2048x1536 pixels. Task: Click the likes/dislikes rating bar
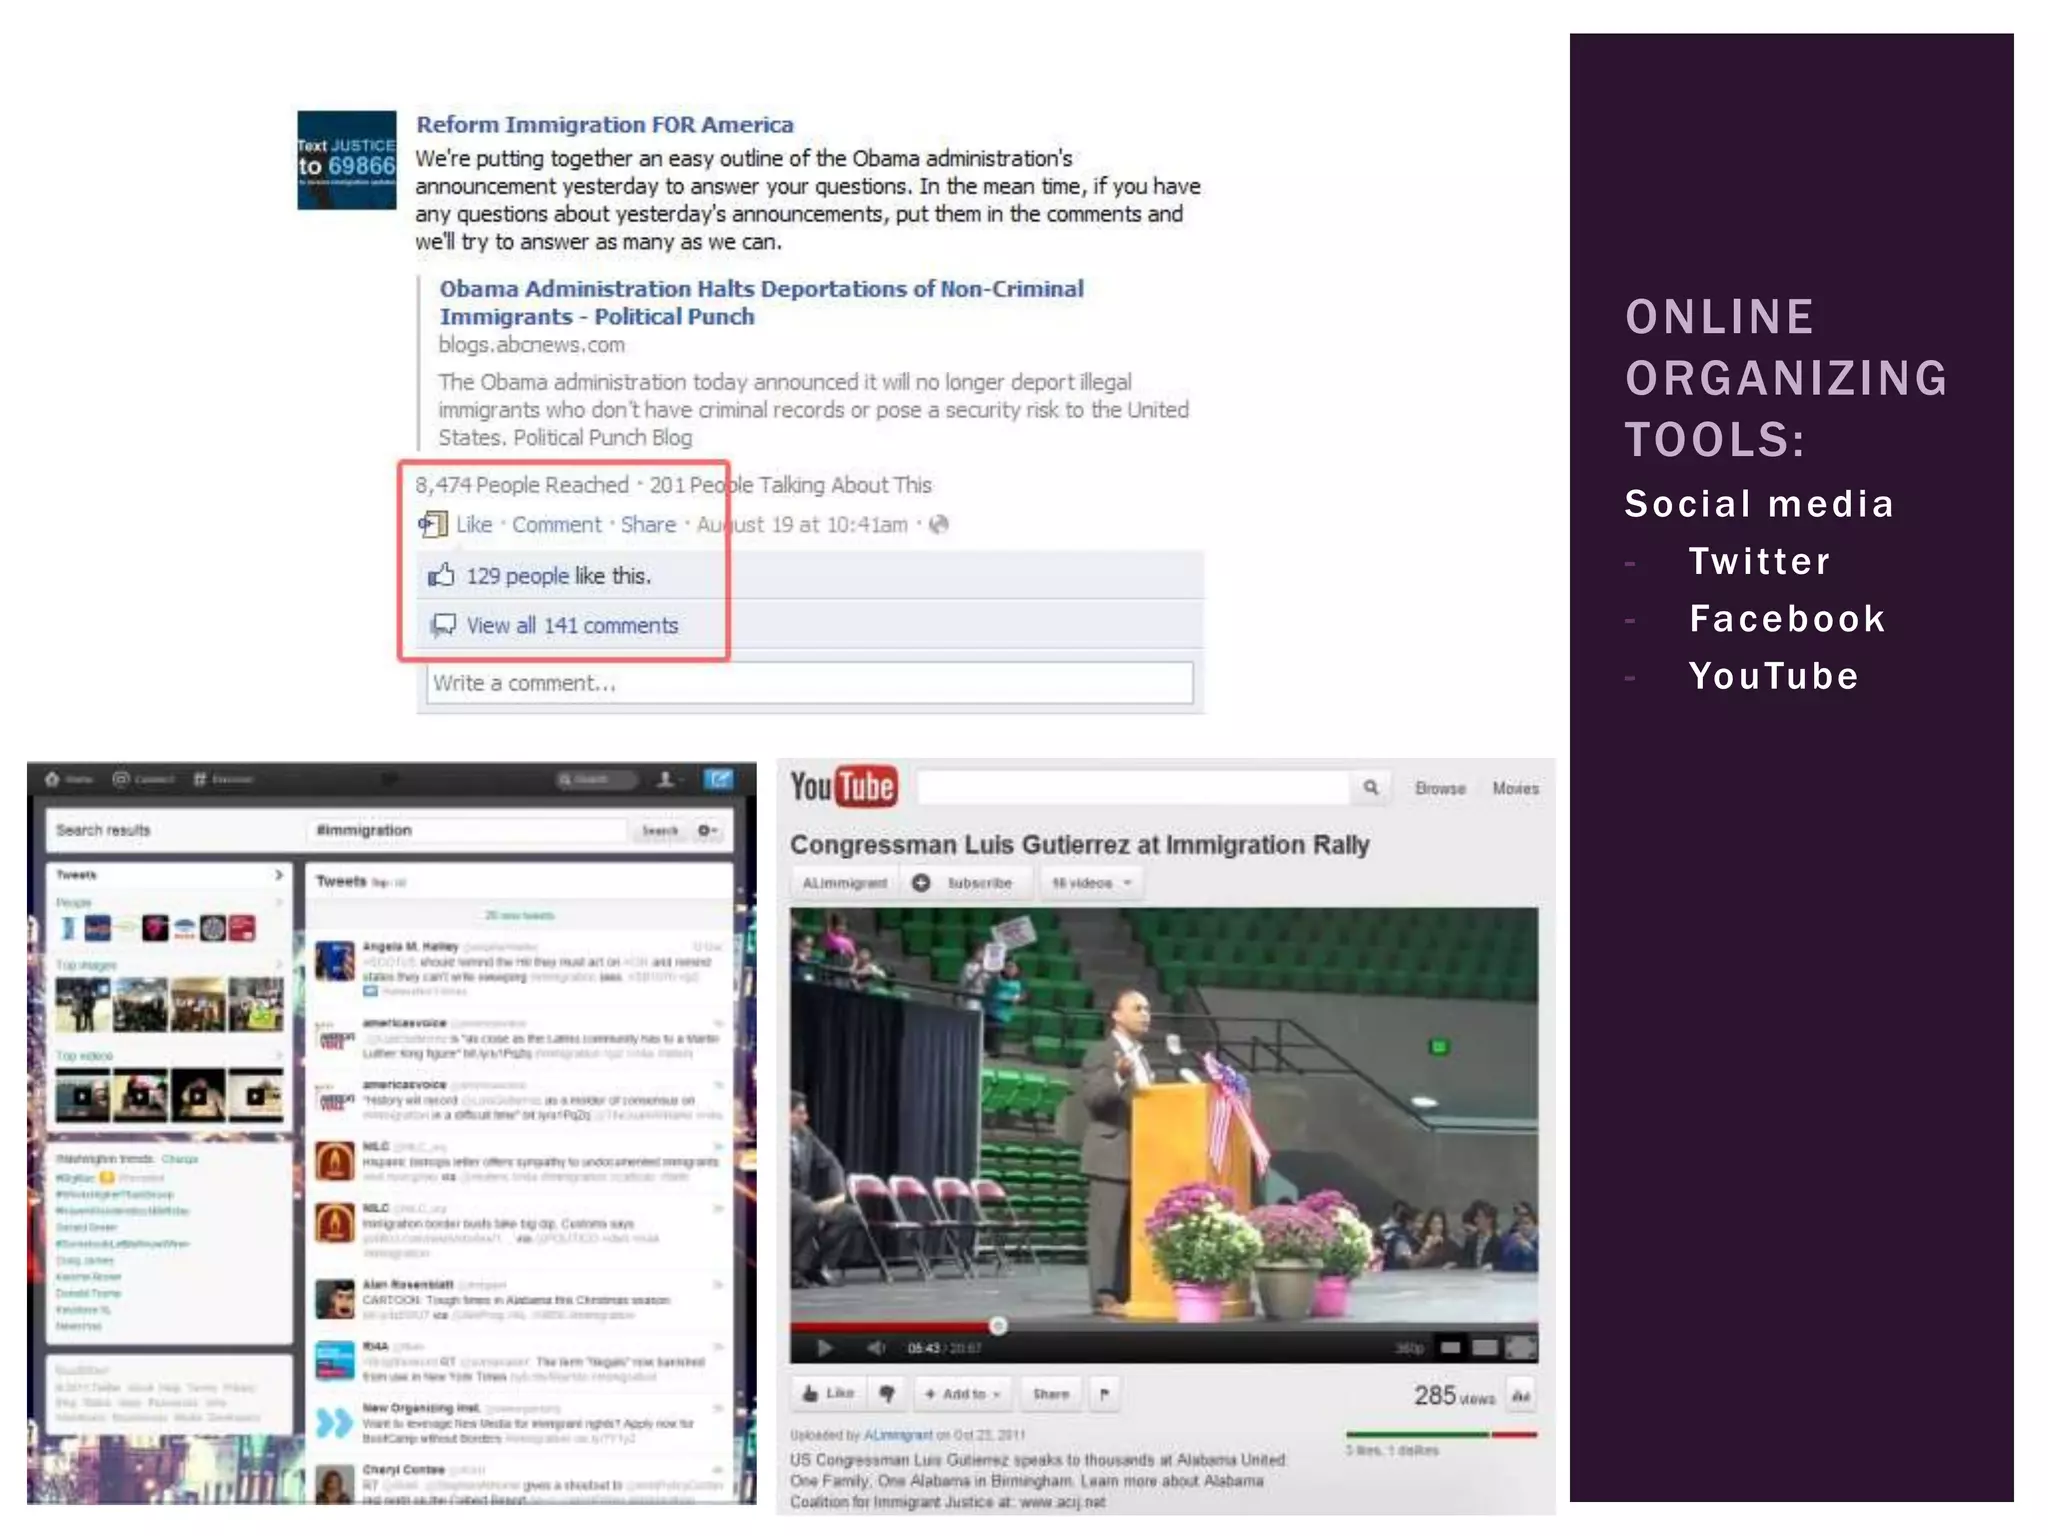click(1441, 1435)
